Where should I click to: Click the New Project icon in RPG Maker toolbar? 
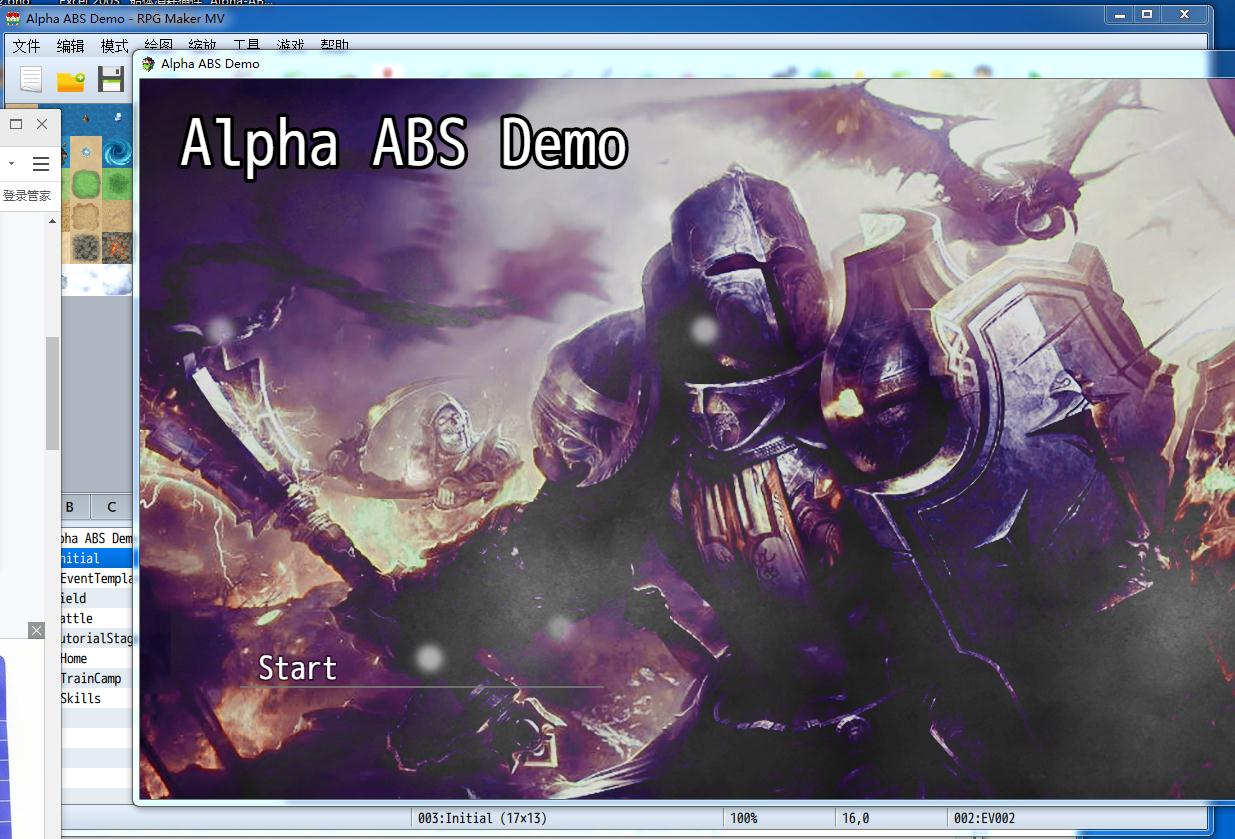click(x=31, y=79)
